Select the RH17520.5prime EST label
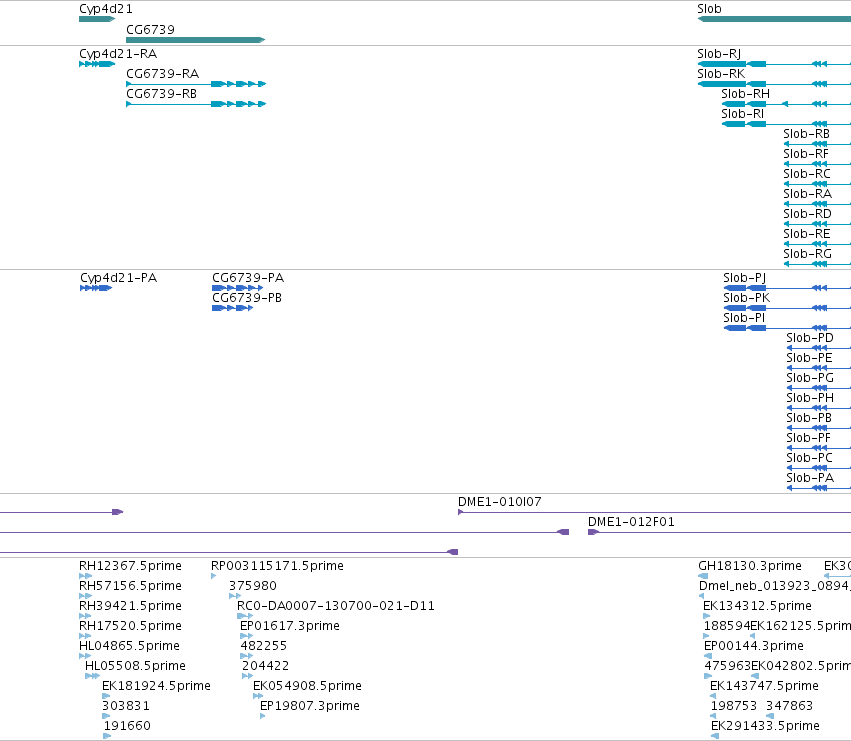This screenshot has height=741, width=851. point(130,626)
